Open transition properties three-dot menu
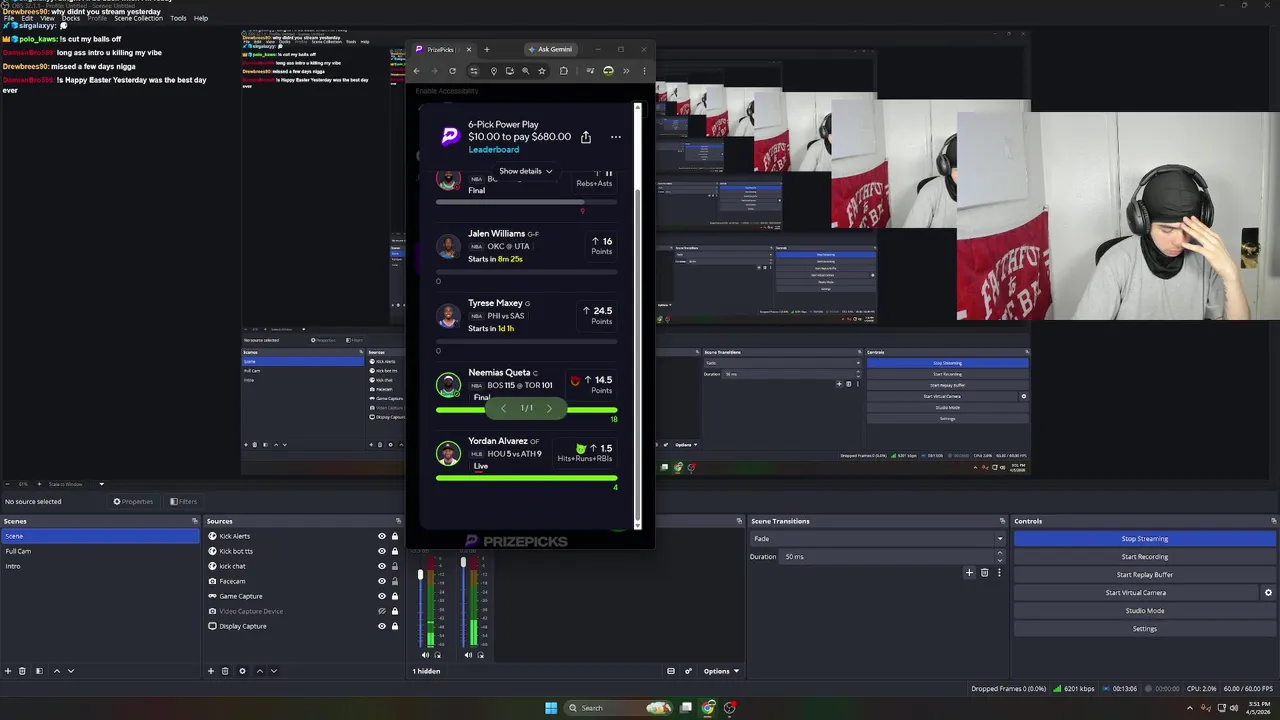 [998, 572]
